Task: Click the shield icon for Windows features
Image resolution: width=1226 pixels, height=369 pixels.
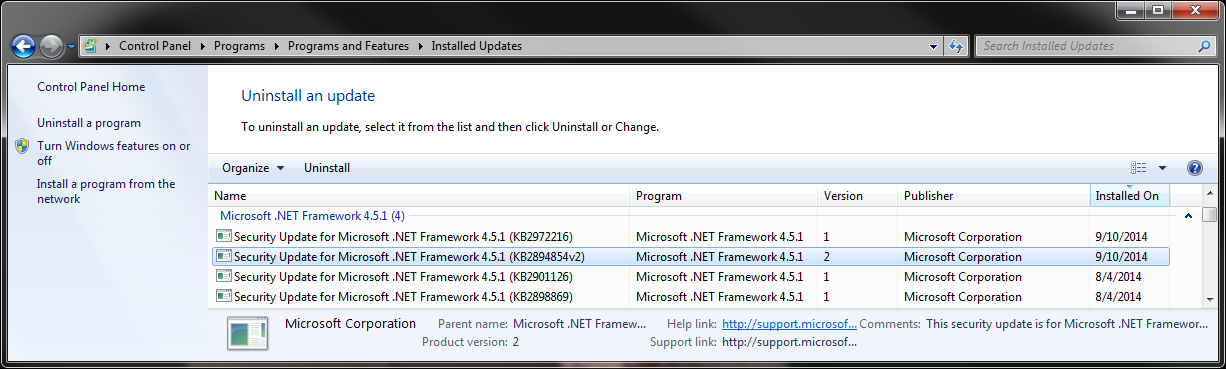Action: coord(22,146)
